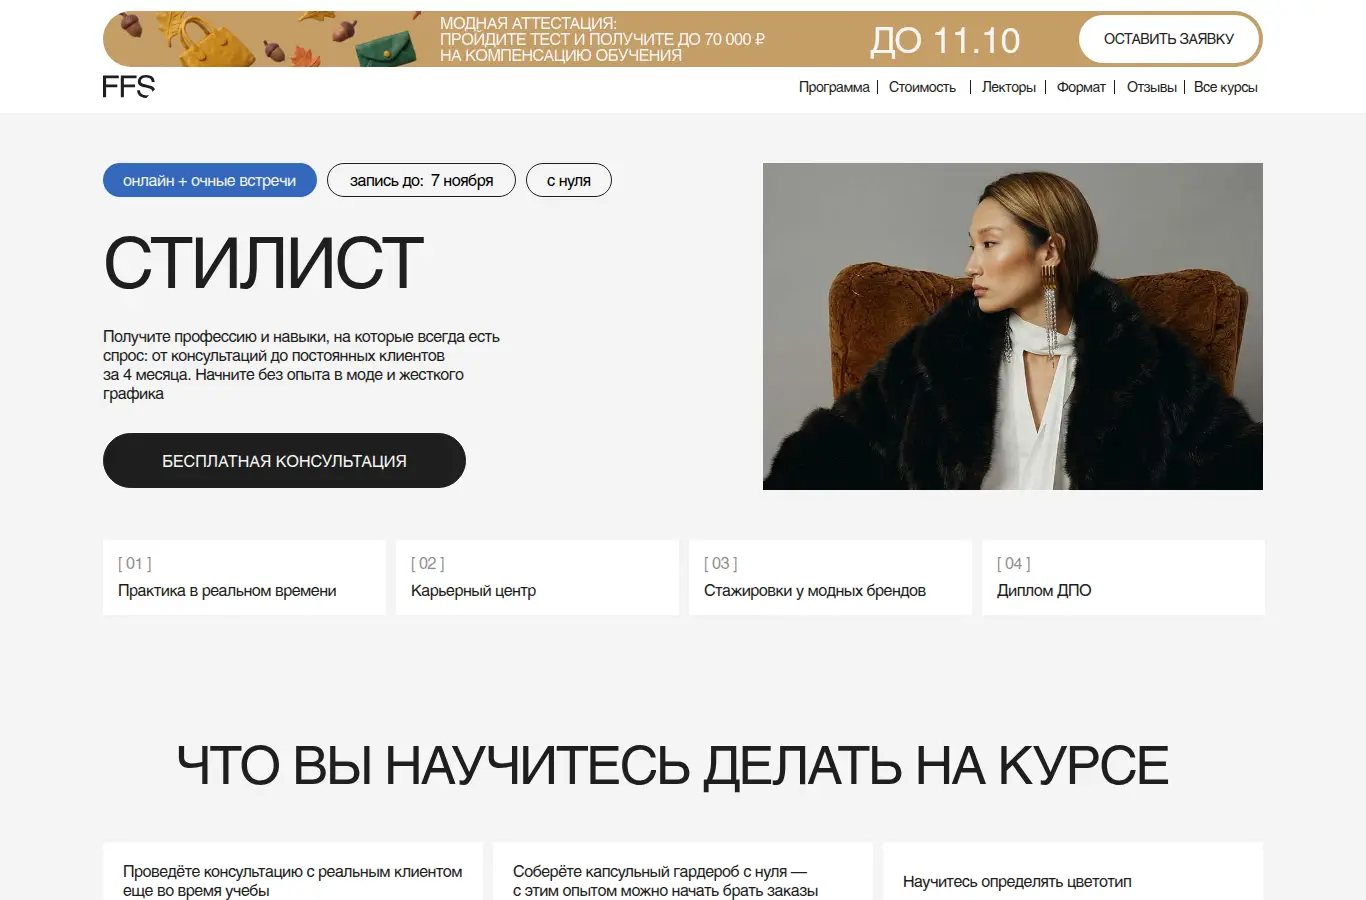This screenshot has width=1366, height=900.
Task: Click the course description paragraph 'Получите профессию'
Action: point(301,365)
